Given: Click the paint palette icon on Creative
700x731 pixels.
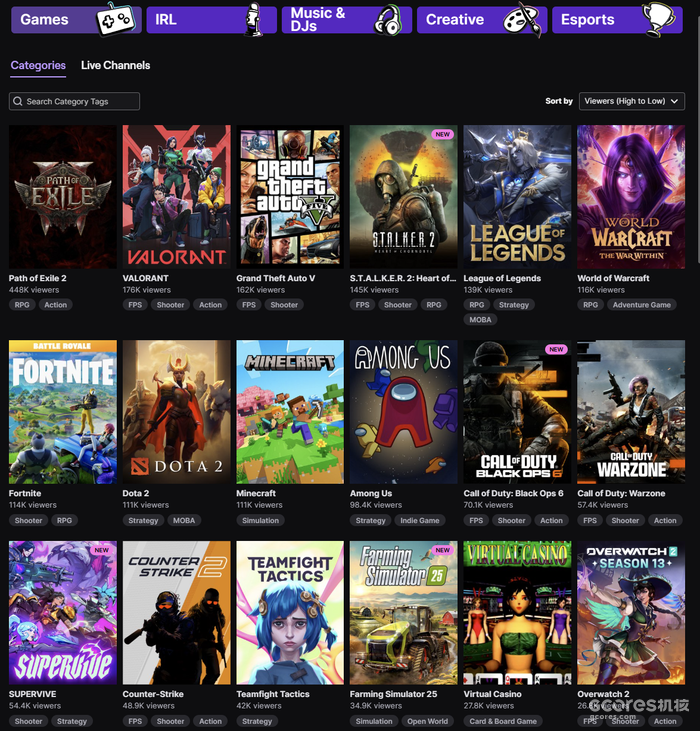Looking at the screenshot, I should 522,21.
